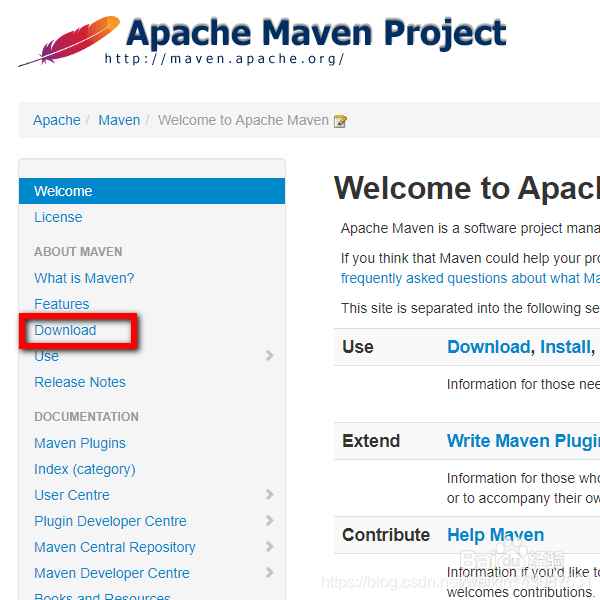Expand the Plugin Developer Centre chevron

coord(270,520)
